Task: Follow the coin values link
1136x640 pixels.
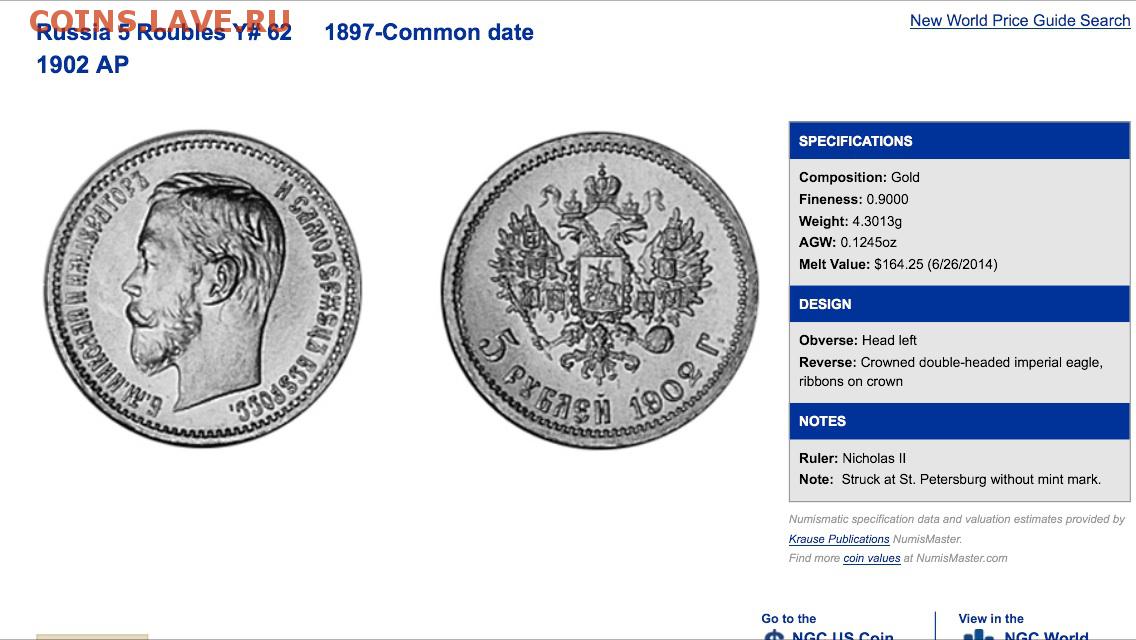Action: point(872,558)
